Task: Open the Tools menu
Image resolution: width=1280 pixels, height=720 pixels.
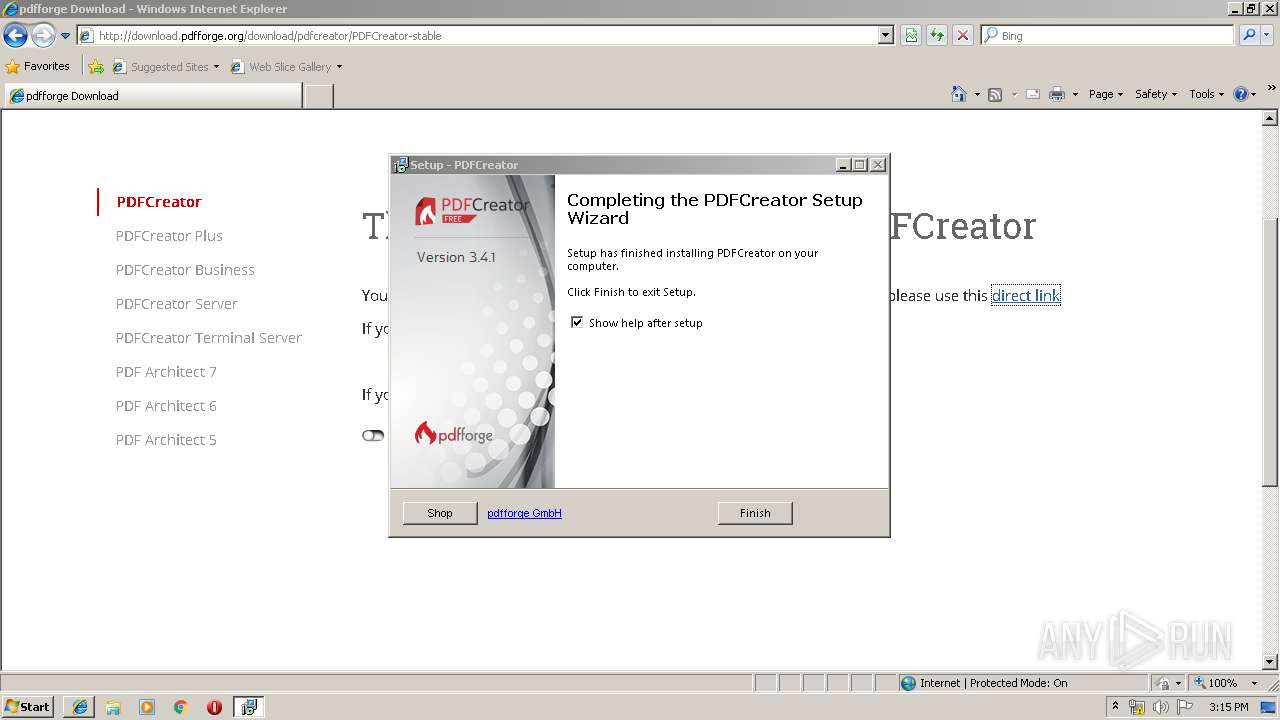Action: pos(1207,94)
